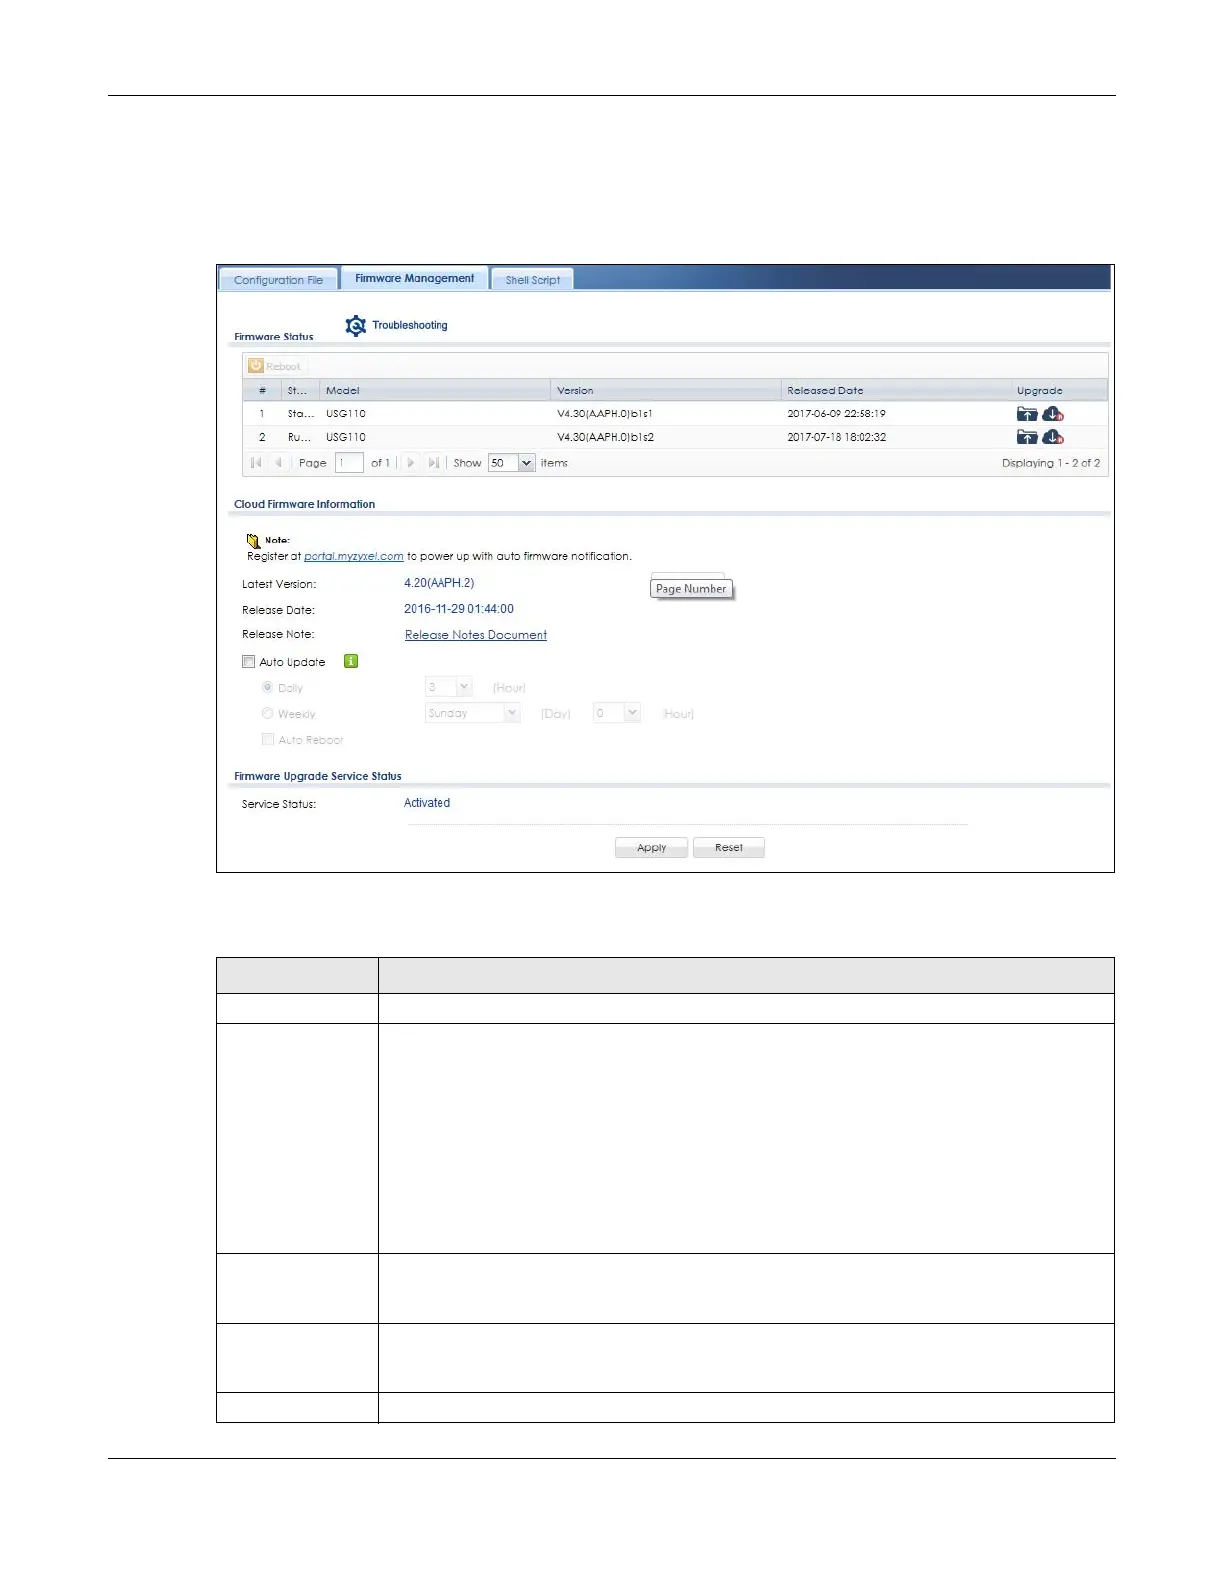Upload local firmware for row 2 (b1s2)
Viewport: 1224px width, 1584px height.
point(1027,437)
